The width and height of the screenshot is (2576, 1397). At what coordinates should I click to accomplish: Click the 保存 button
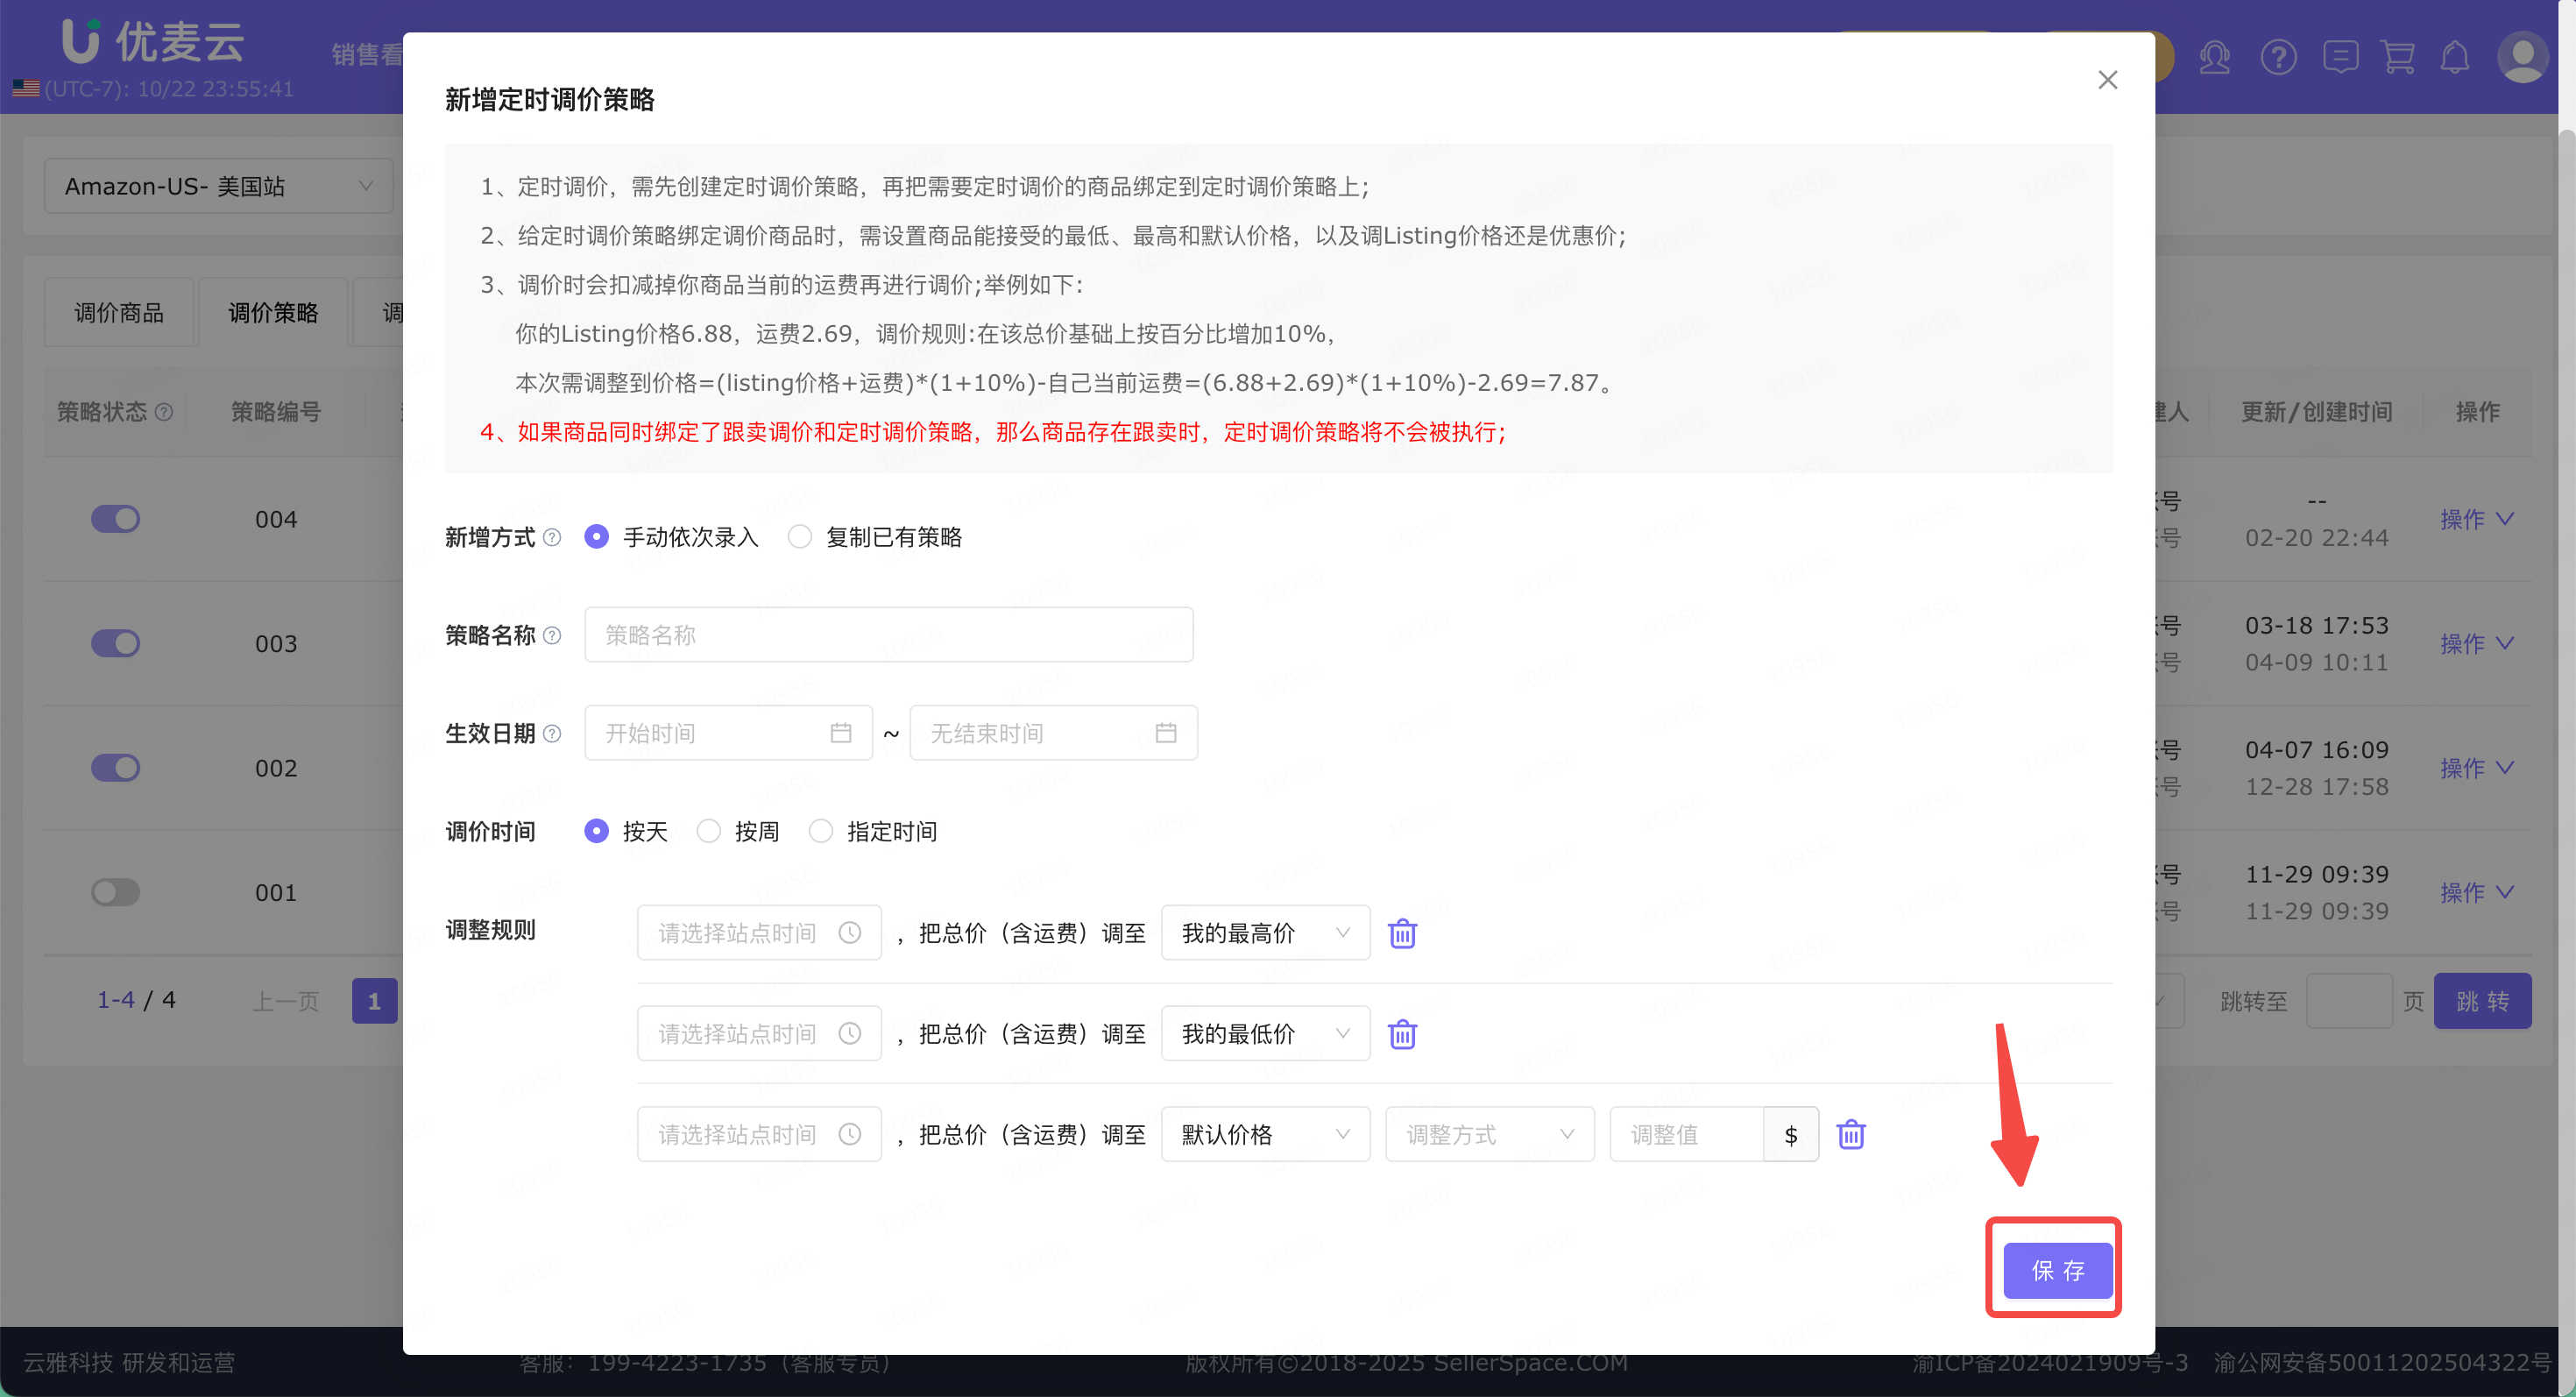coord(2057,1270)
